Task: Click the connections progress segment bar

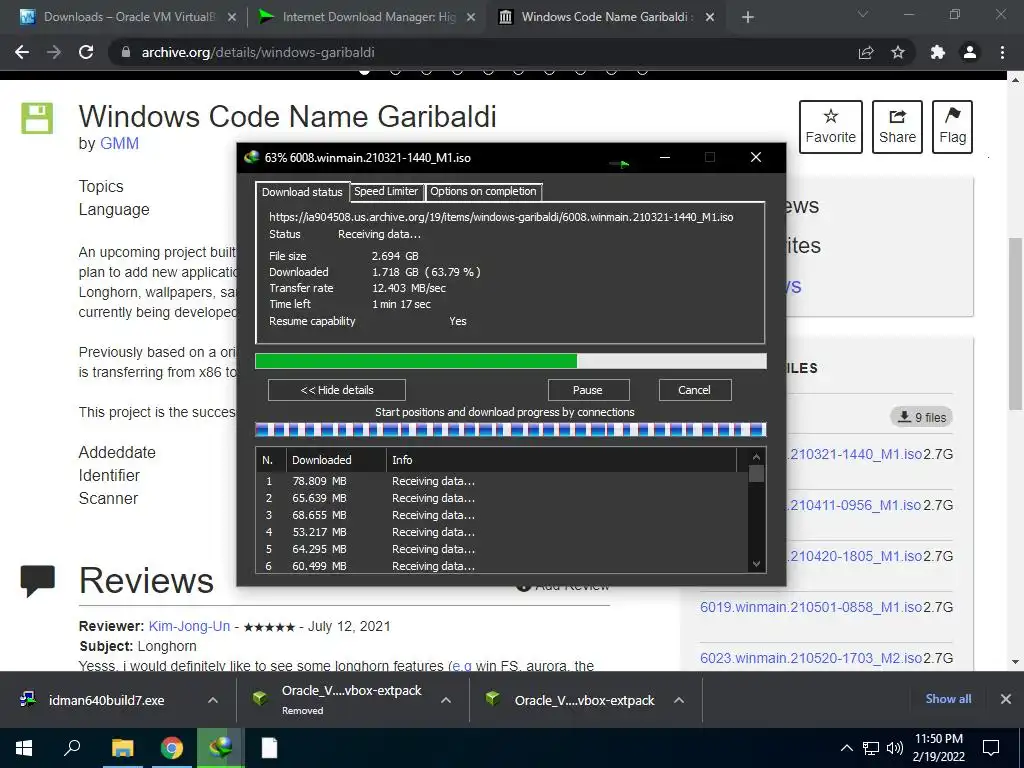Action: (511, 430)
